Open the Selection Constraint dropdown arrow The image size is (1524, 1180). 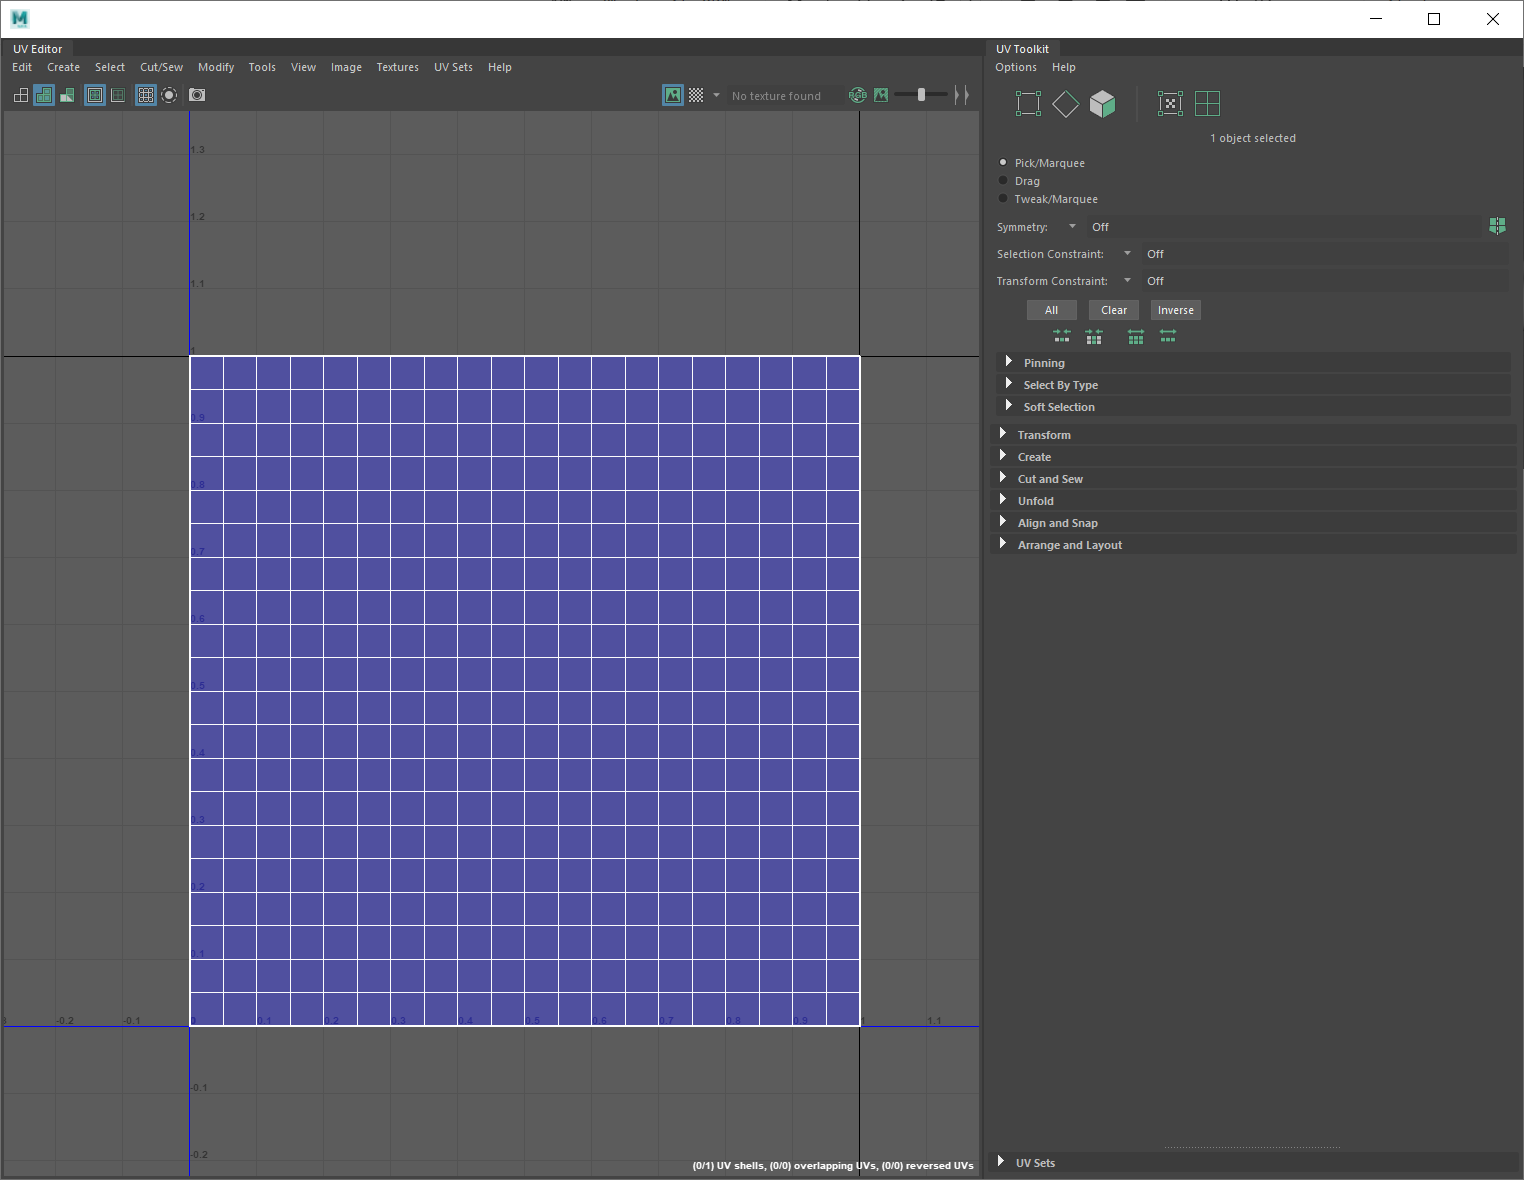[1127, 254]
